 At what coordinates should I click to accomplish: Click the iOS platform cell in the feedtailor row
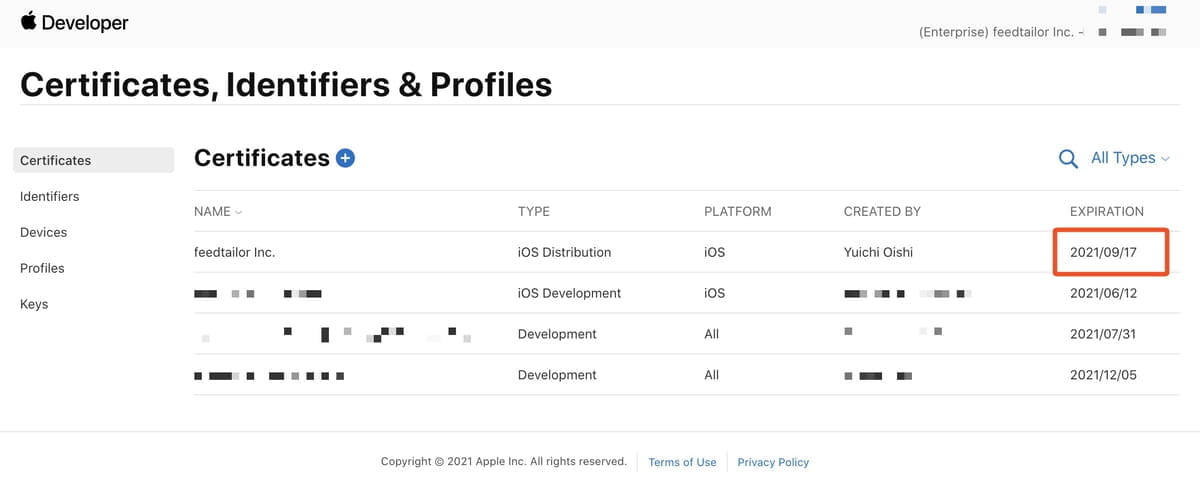[x=714, y=252]
